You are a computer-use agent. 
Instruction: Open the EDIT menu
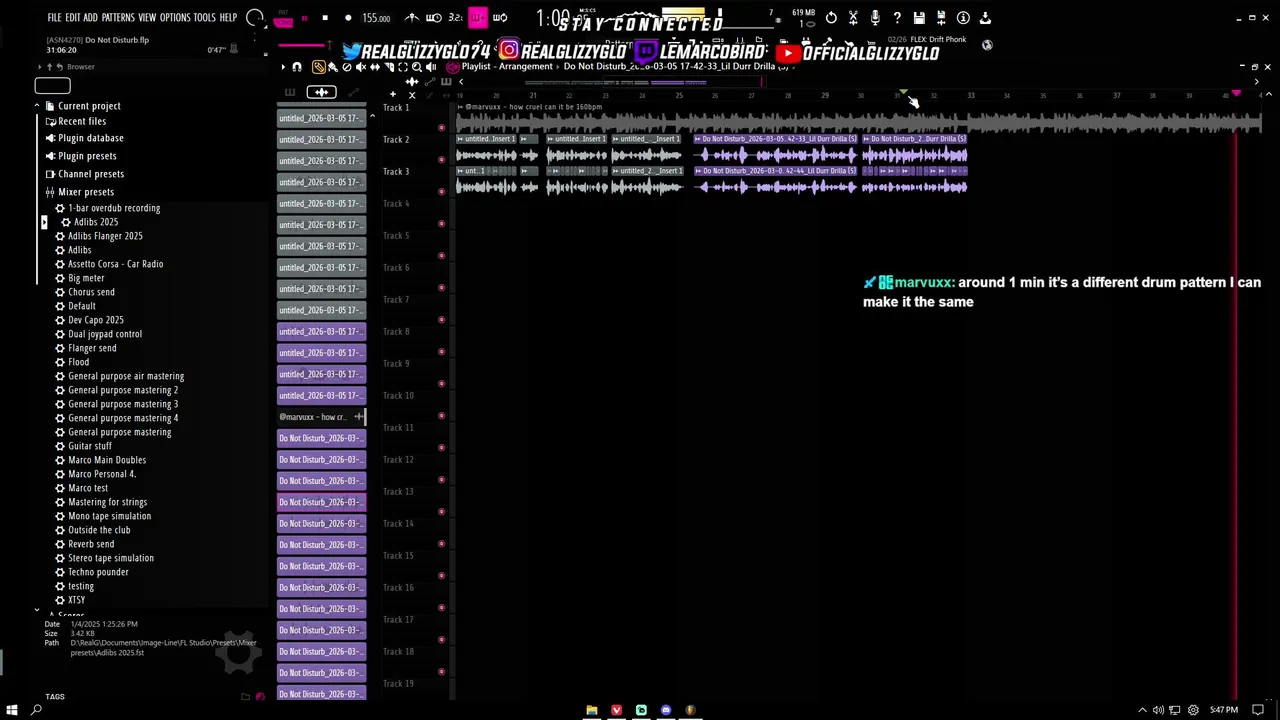pos(73,18)
